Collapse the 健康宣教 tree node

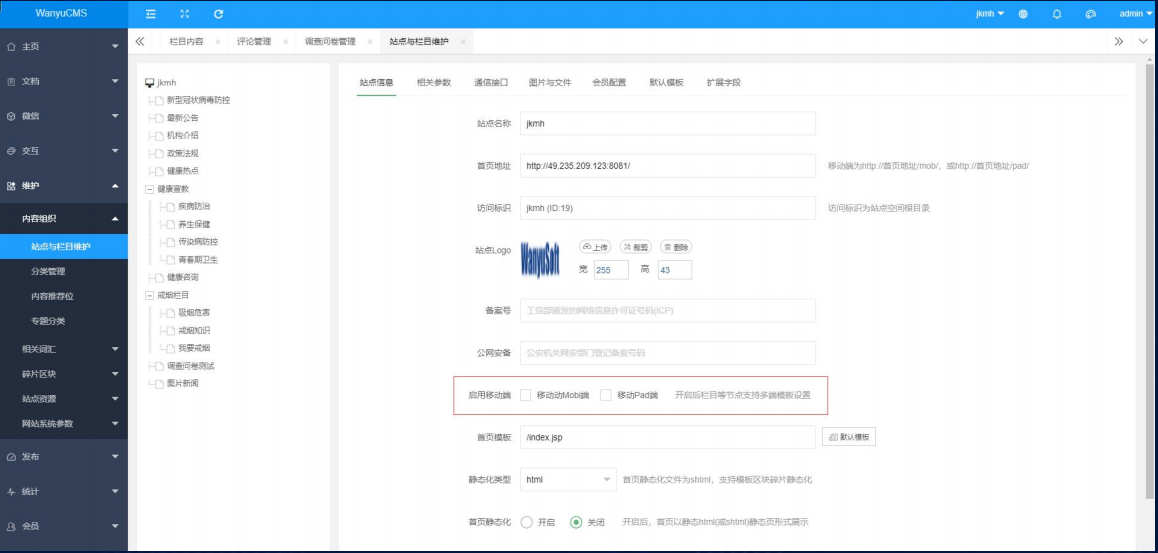[150, 188]
